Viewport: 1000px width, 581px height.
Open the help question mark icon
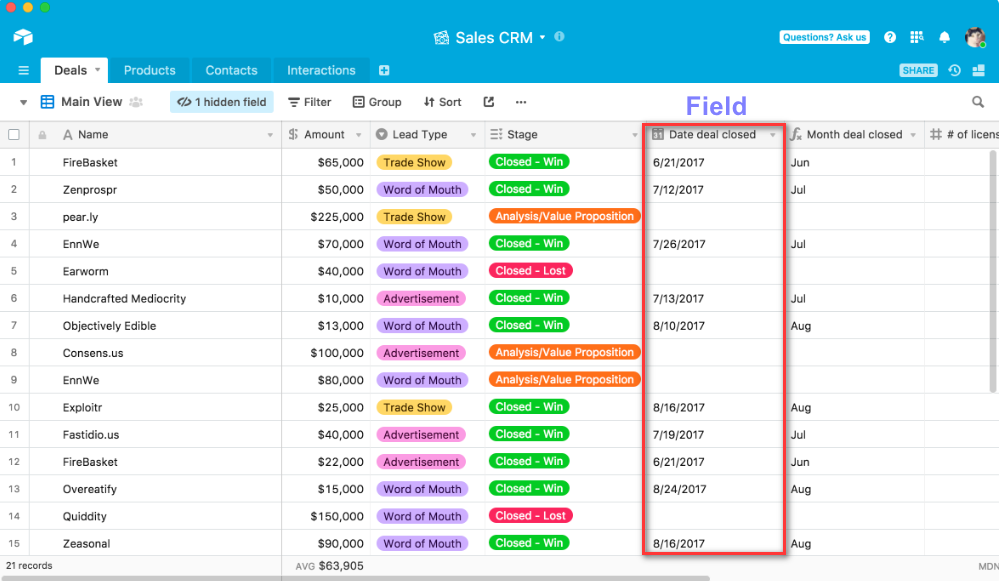[x=890, y=37]
